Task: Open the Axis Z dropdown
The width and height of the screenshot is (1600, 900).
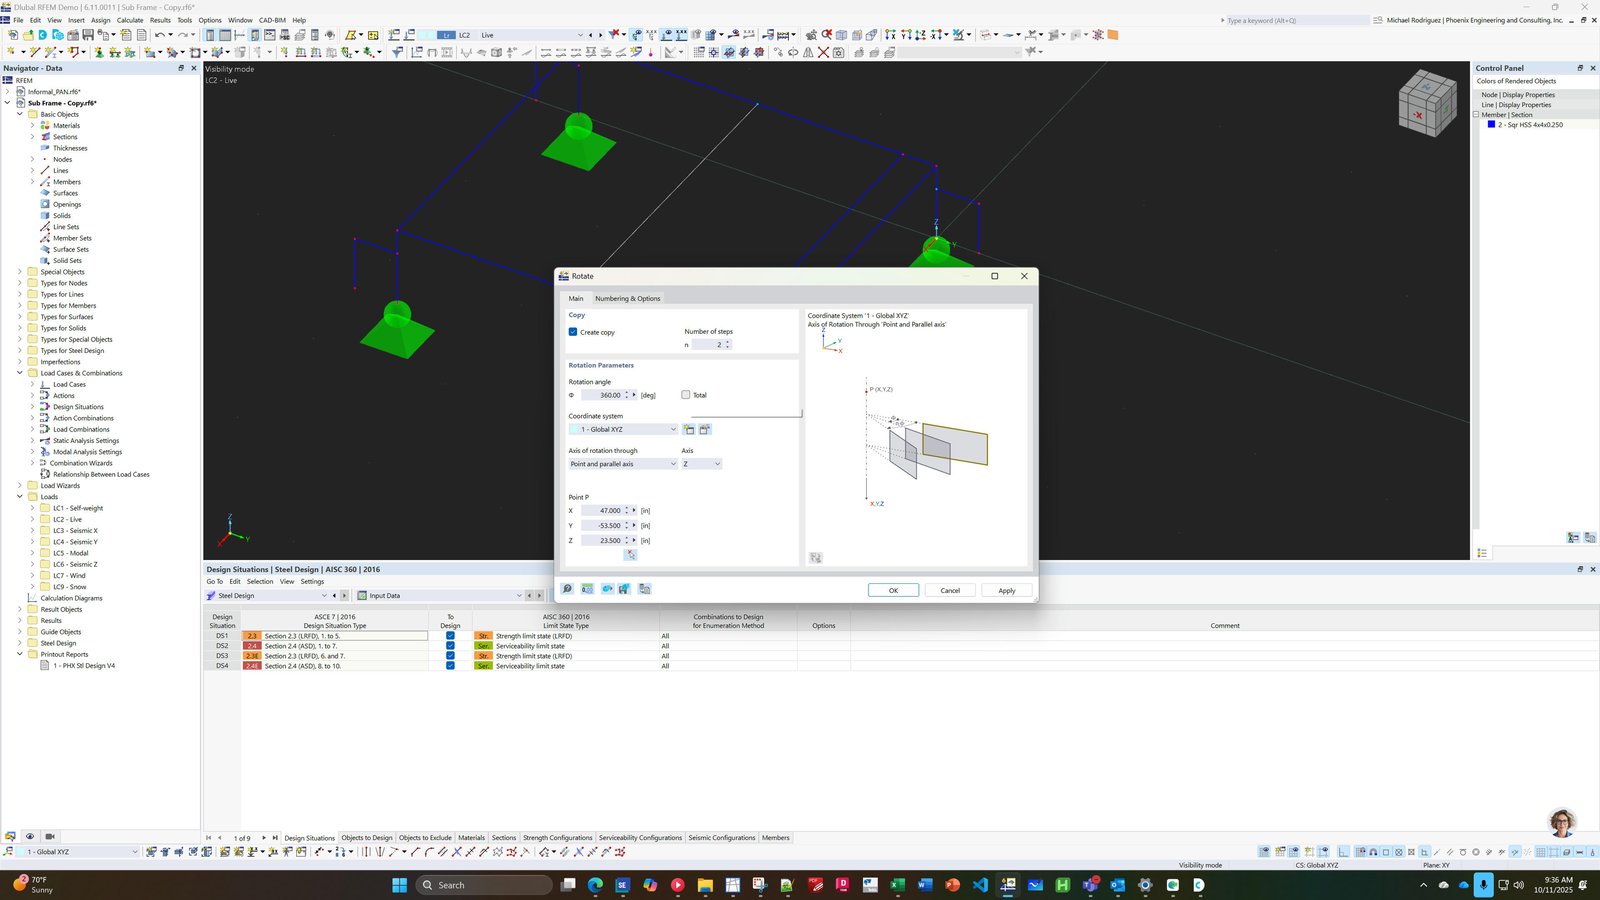Action: tap(701, 464)
